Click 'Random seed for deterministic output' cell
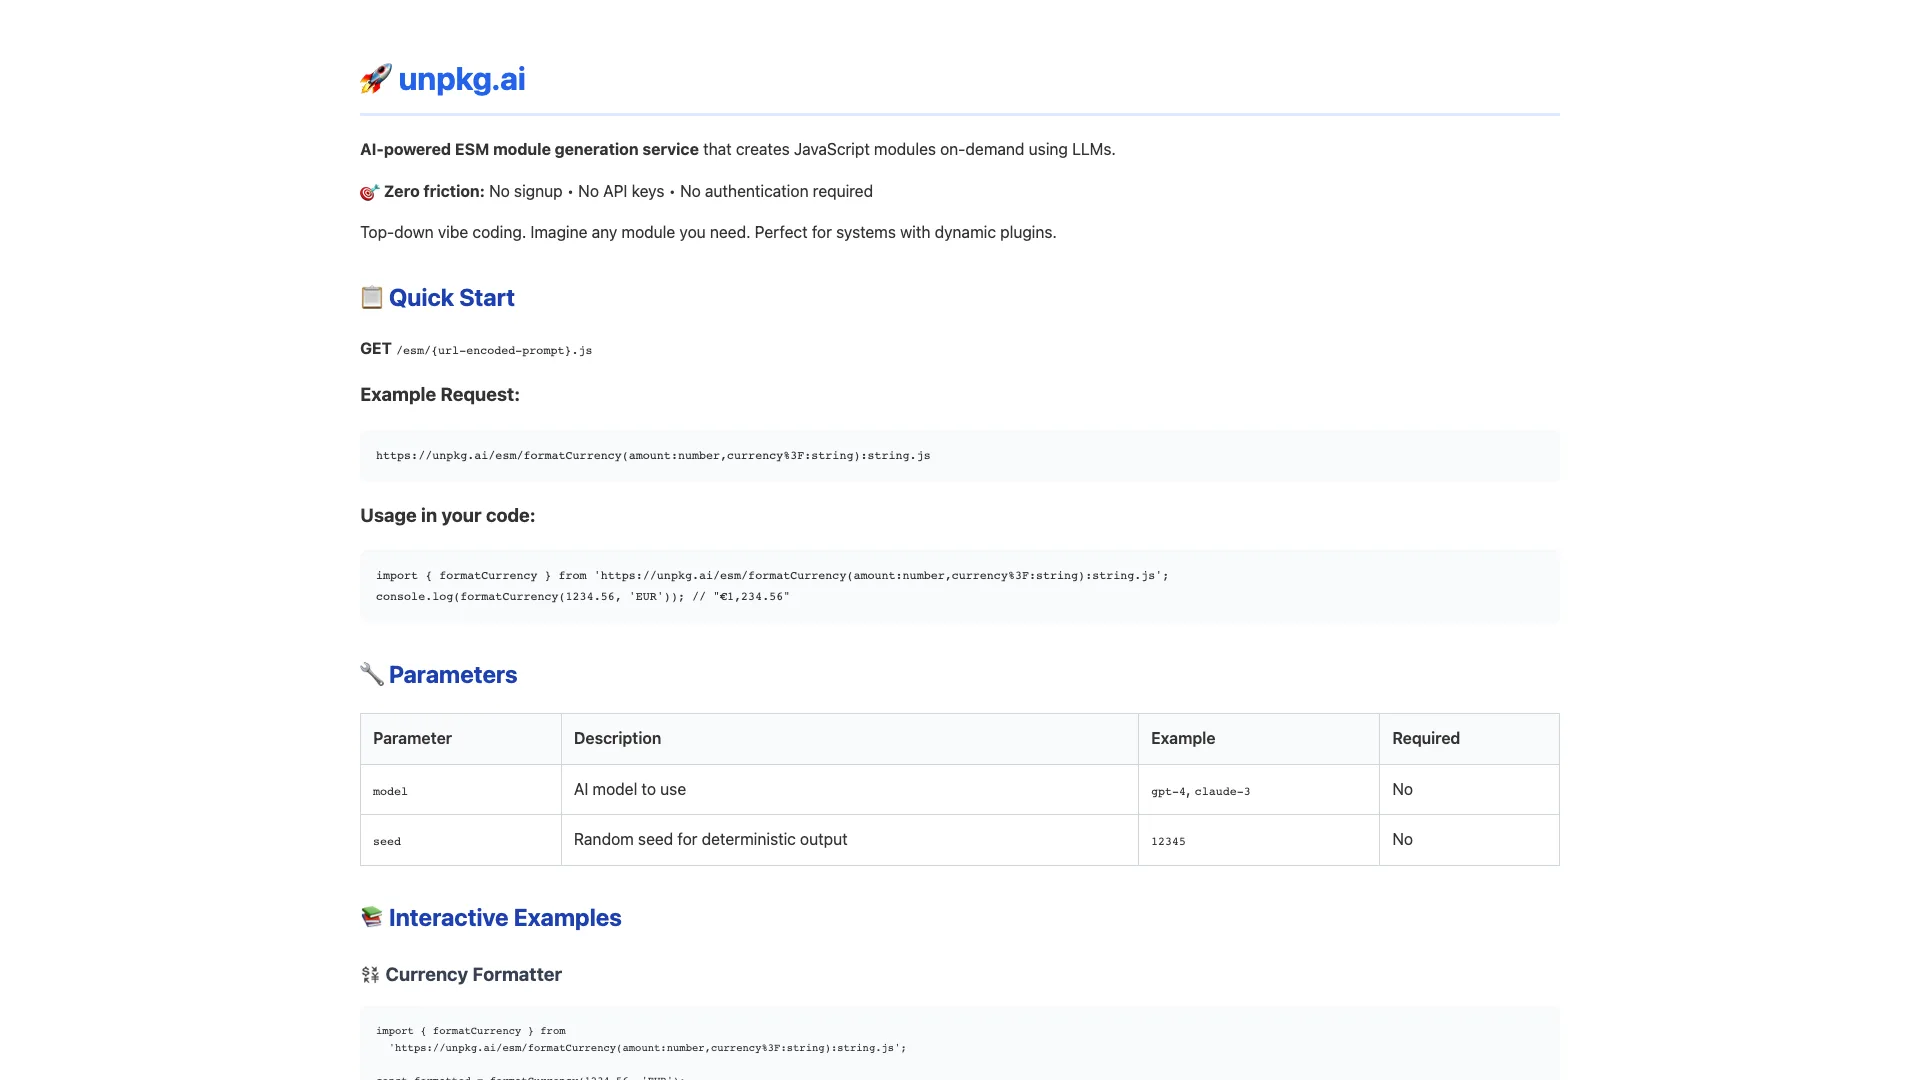Screen dimensions: 1920x1080 (x=850, y=840)
